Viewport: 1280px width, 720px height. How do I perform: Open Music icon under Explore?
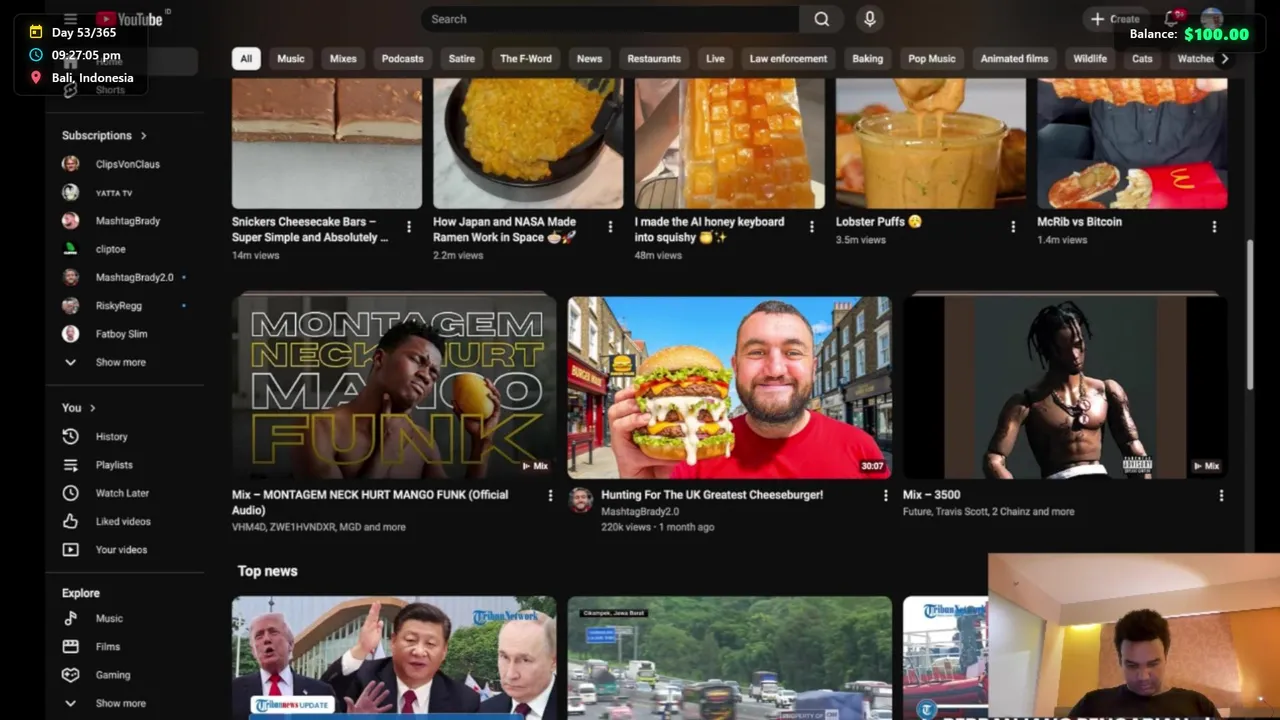coord(70,618)
